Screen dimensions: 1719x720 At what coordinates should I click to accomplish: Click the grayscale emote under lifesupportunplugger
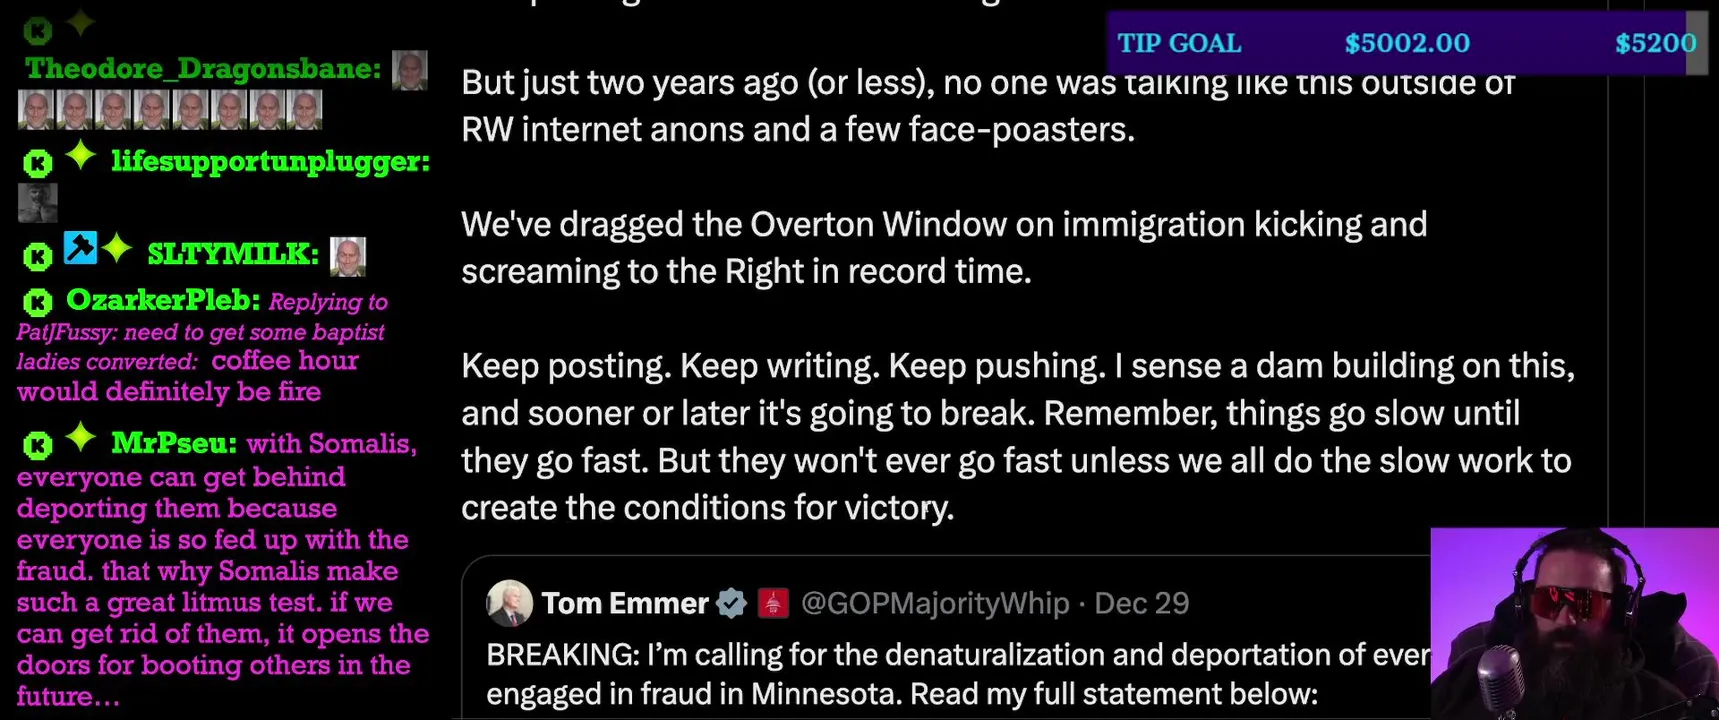coord(38,203)
